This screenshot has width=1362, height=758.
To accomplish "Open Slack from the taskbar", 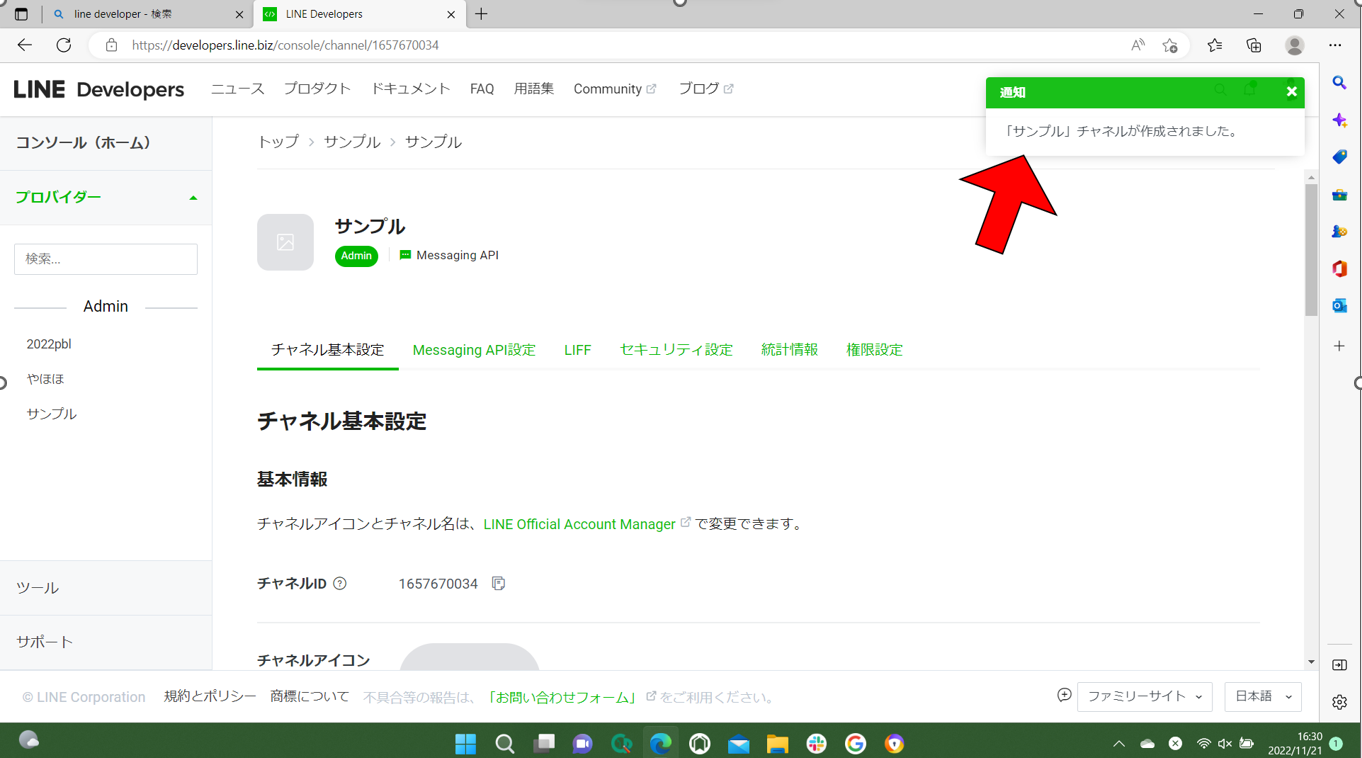I will (816, 743).
